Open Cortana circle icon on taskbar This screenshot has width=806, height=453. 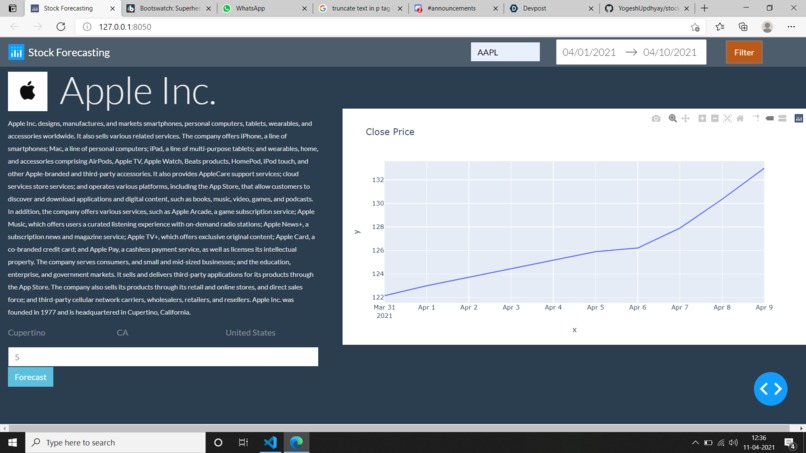coord(218,442)
